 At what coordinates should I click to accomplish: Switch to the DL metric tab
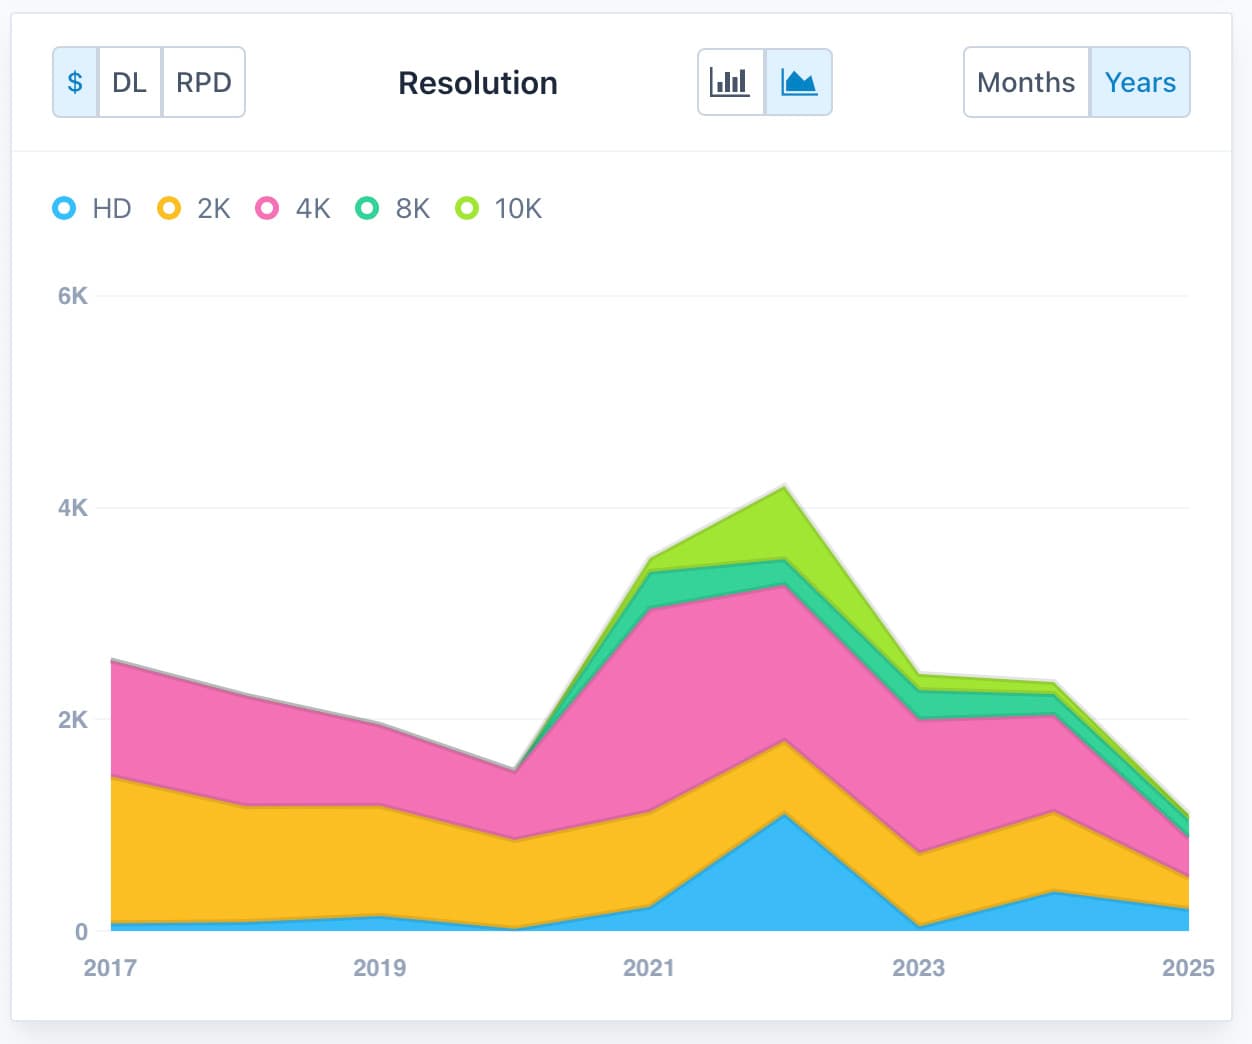[x=129, y=82]
